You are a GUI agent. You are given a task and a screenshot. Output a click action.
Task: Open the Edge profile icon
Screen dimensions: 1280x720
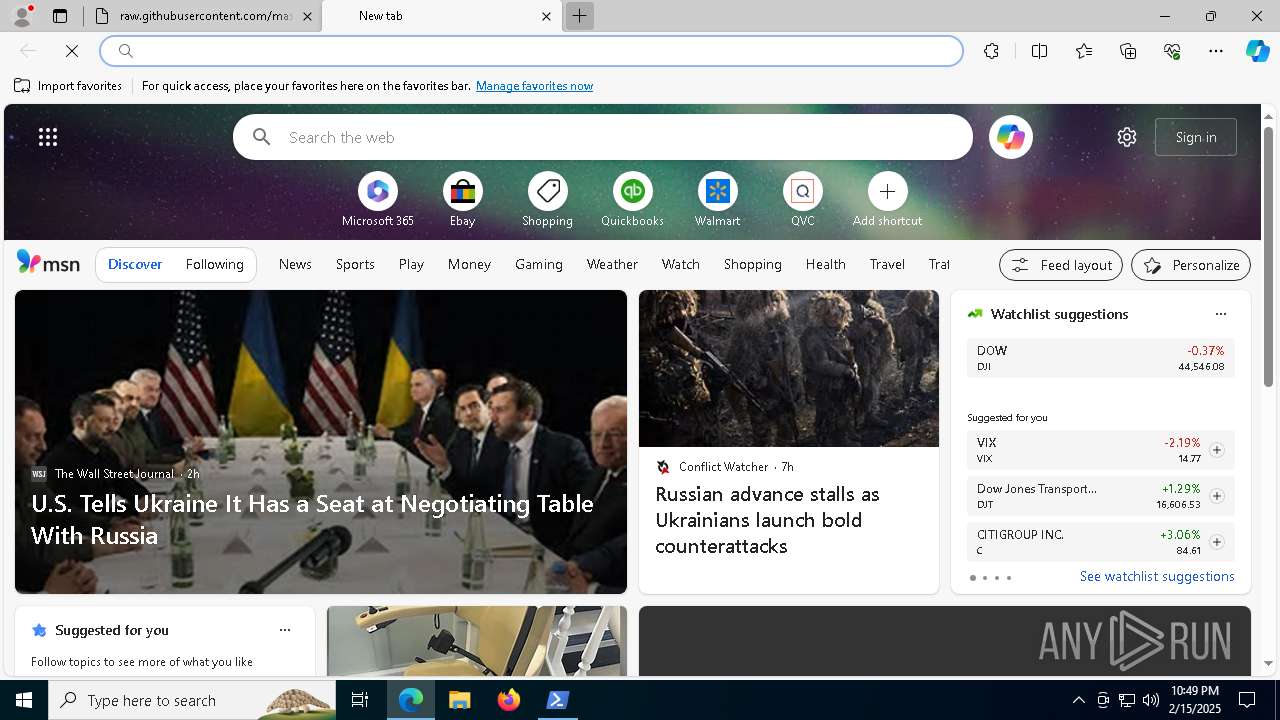click(21, 16)
